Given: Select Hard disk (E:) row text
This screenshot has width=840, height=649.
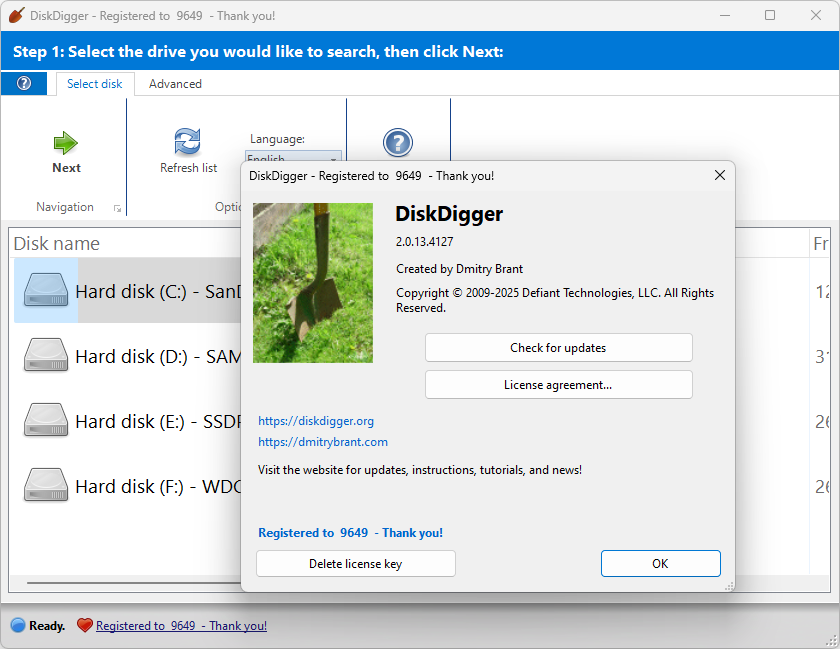Looking at the screenshot, I should [159, 421].
